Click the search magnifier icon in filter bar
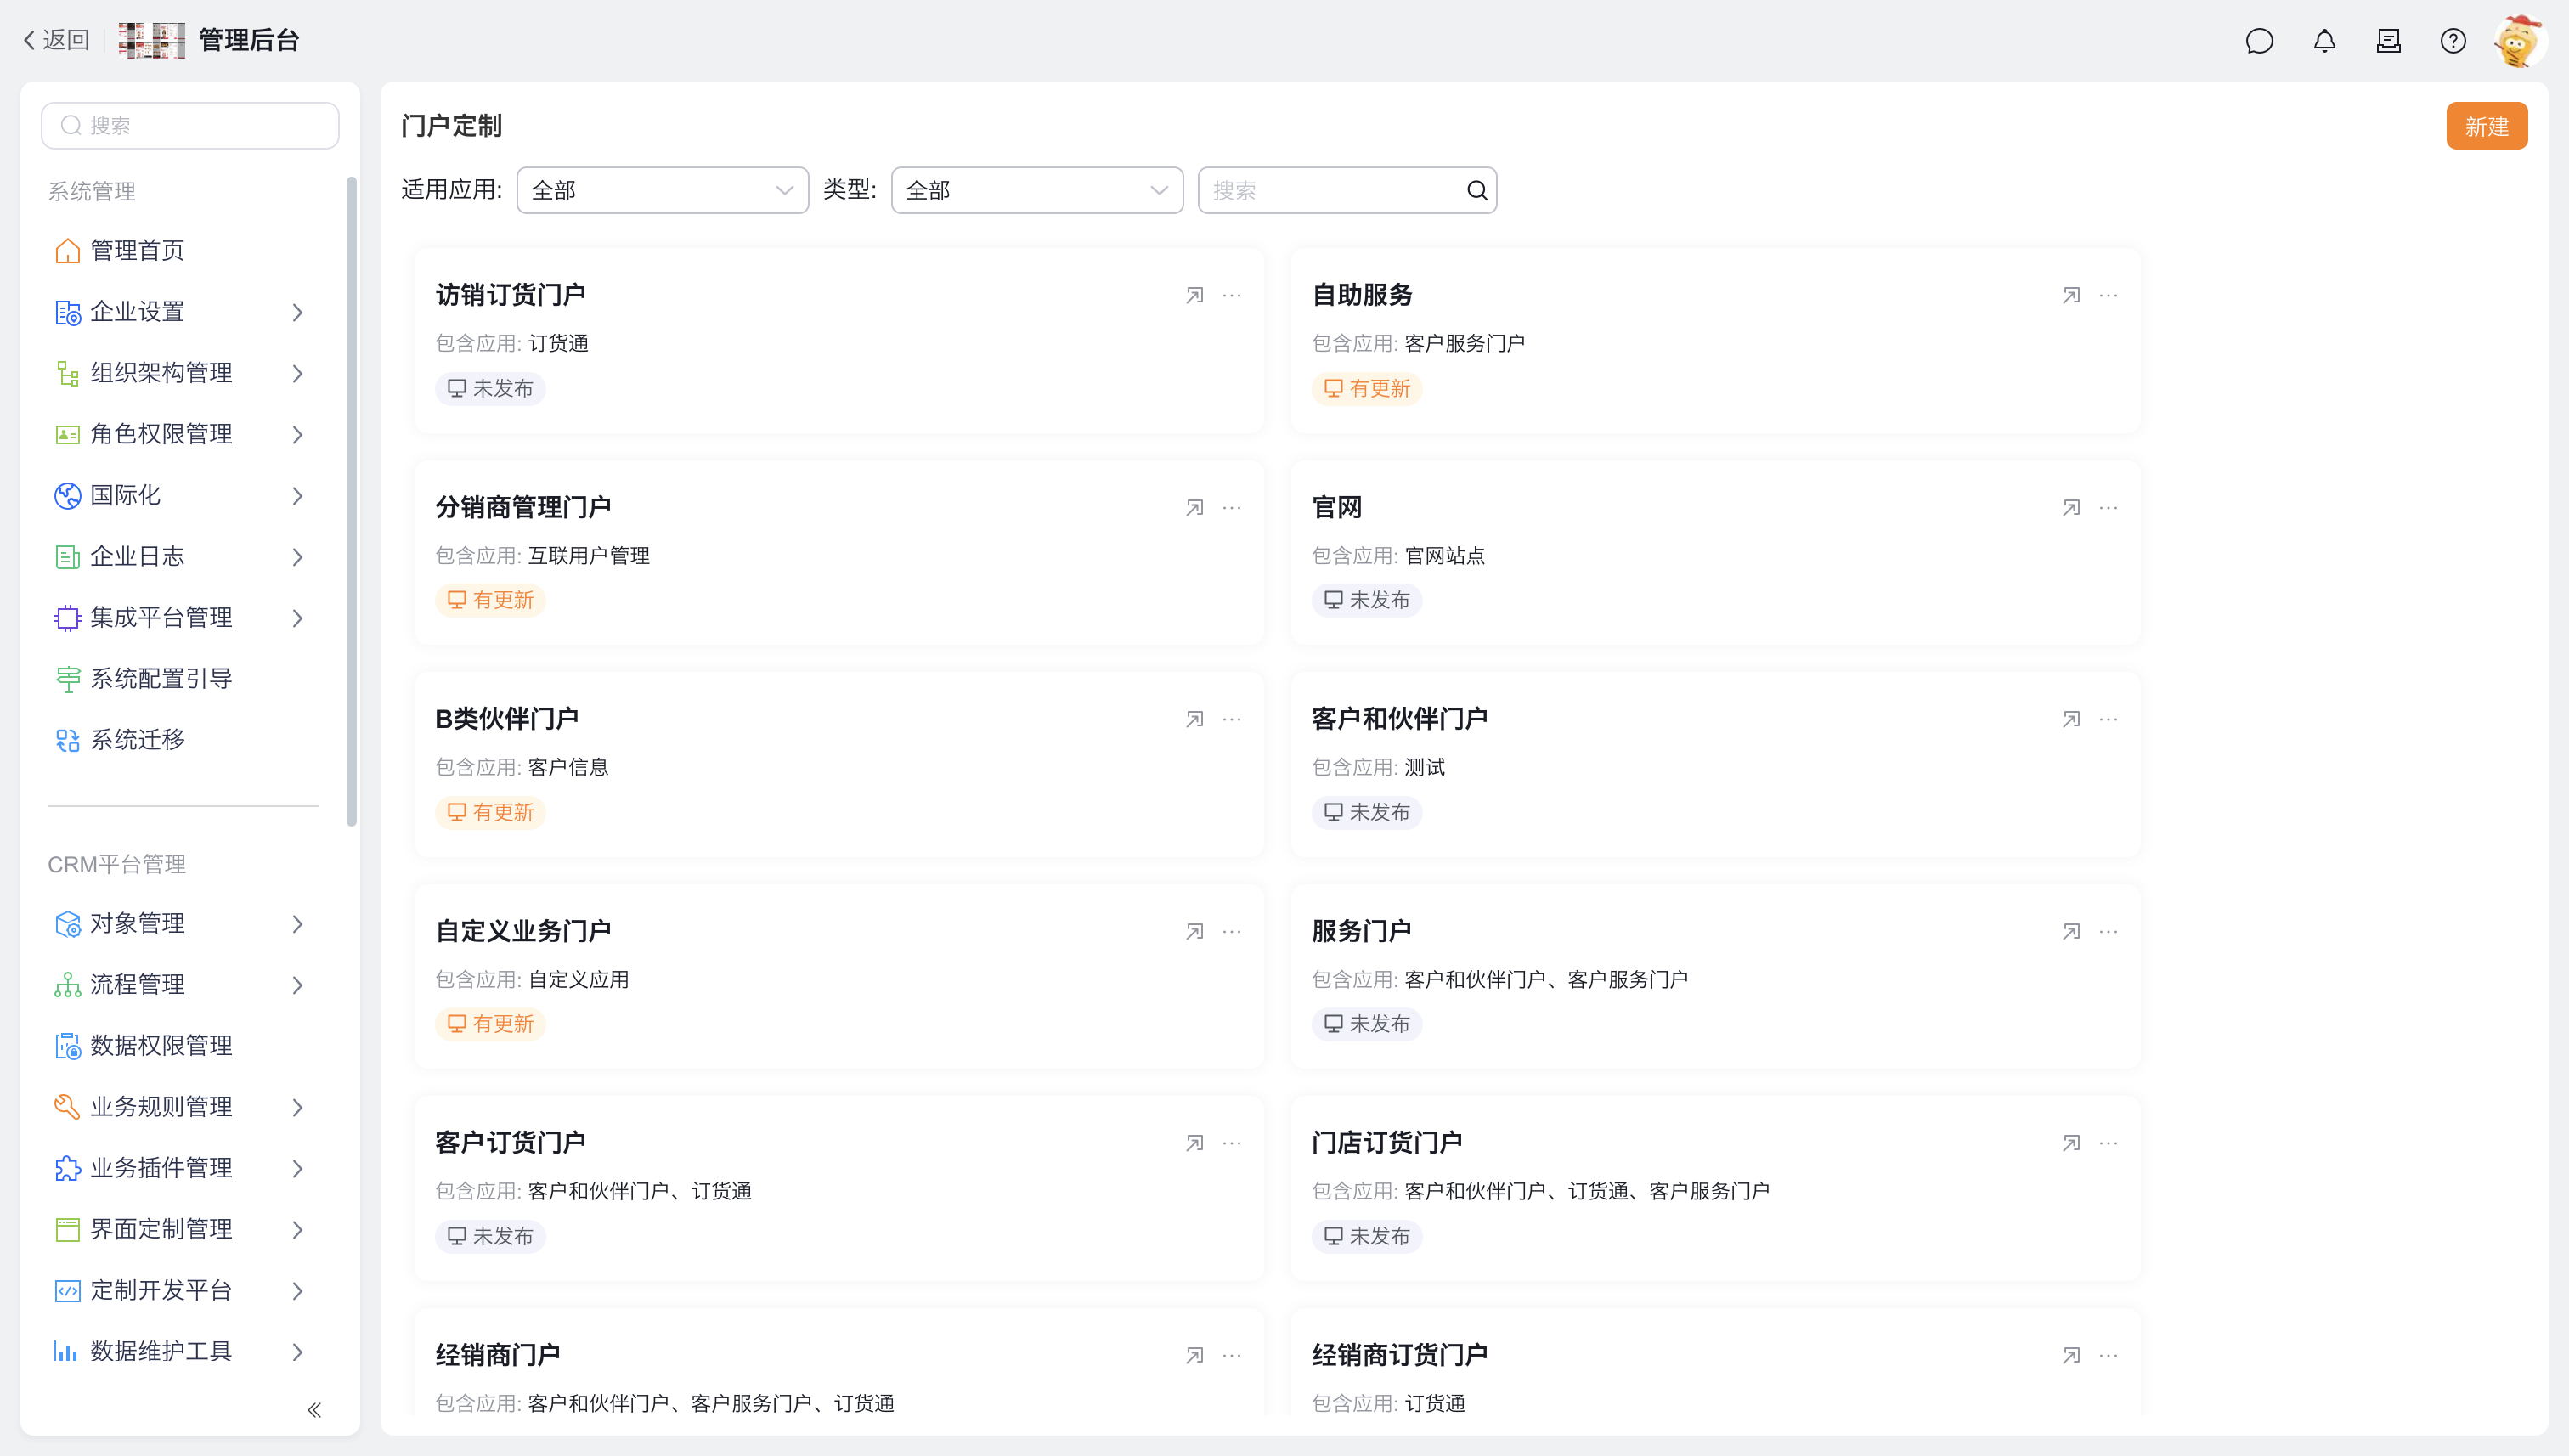Viewport: 2569px width, 1456px height. (x=1476, y=191)
